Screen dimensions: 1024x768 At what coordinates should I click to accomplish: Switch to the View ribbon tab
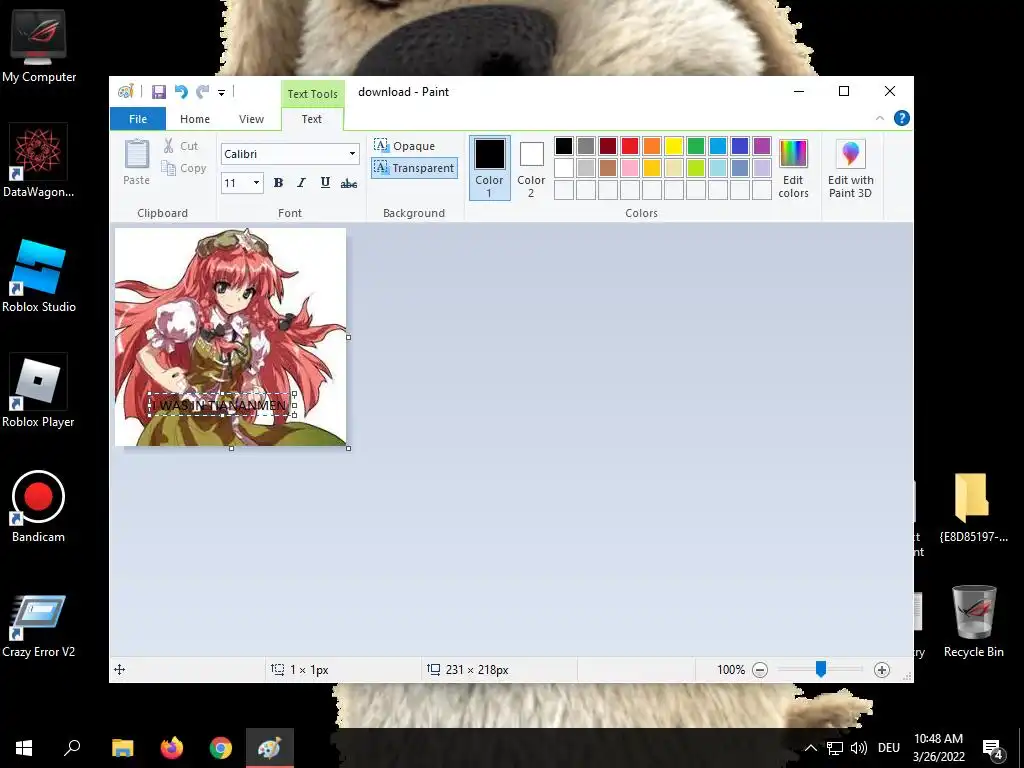tap(251, 119)
